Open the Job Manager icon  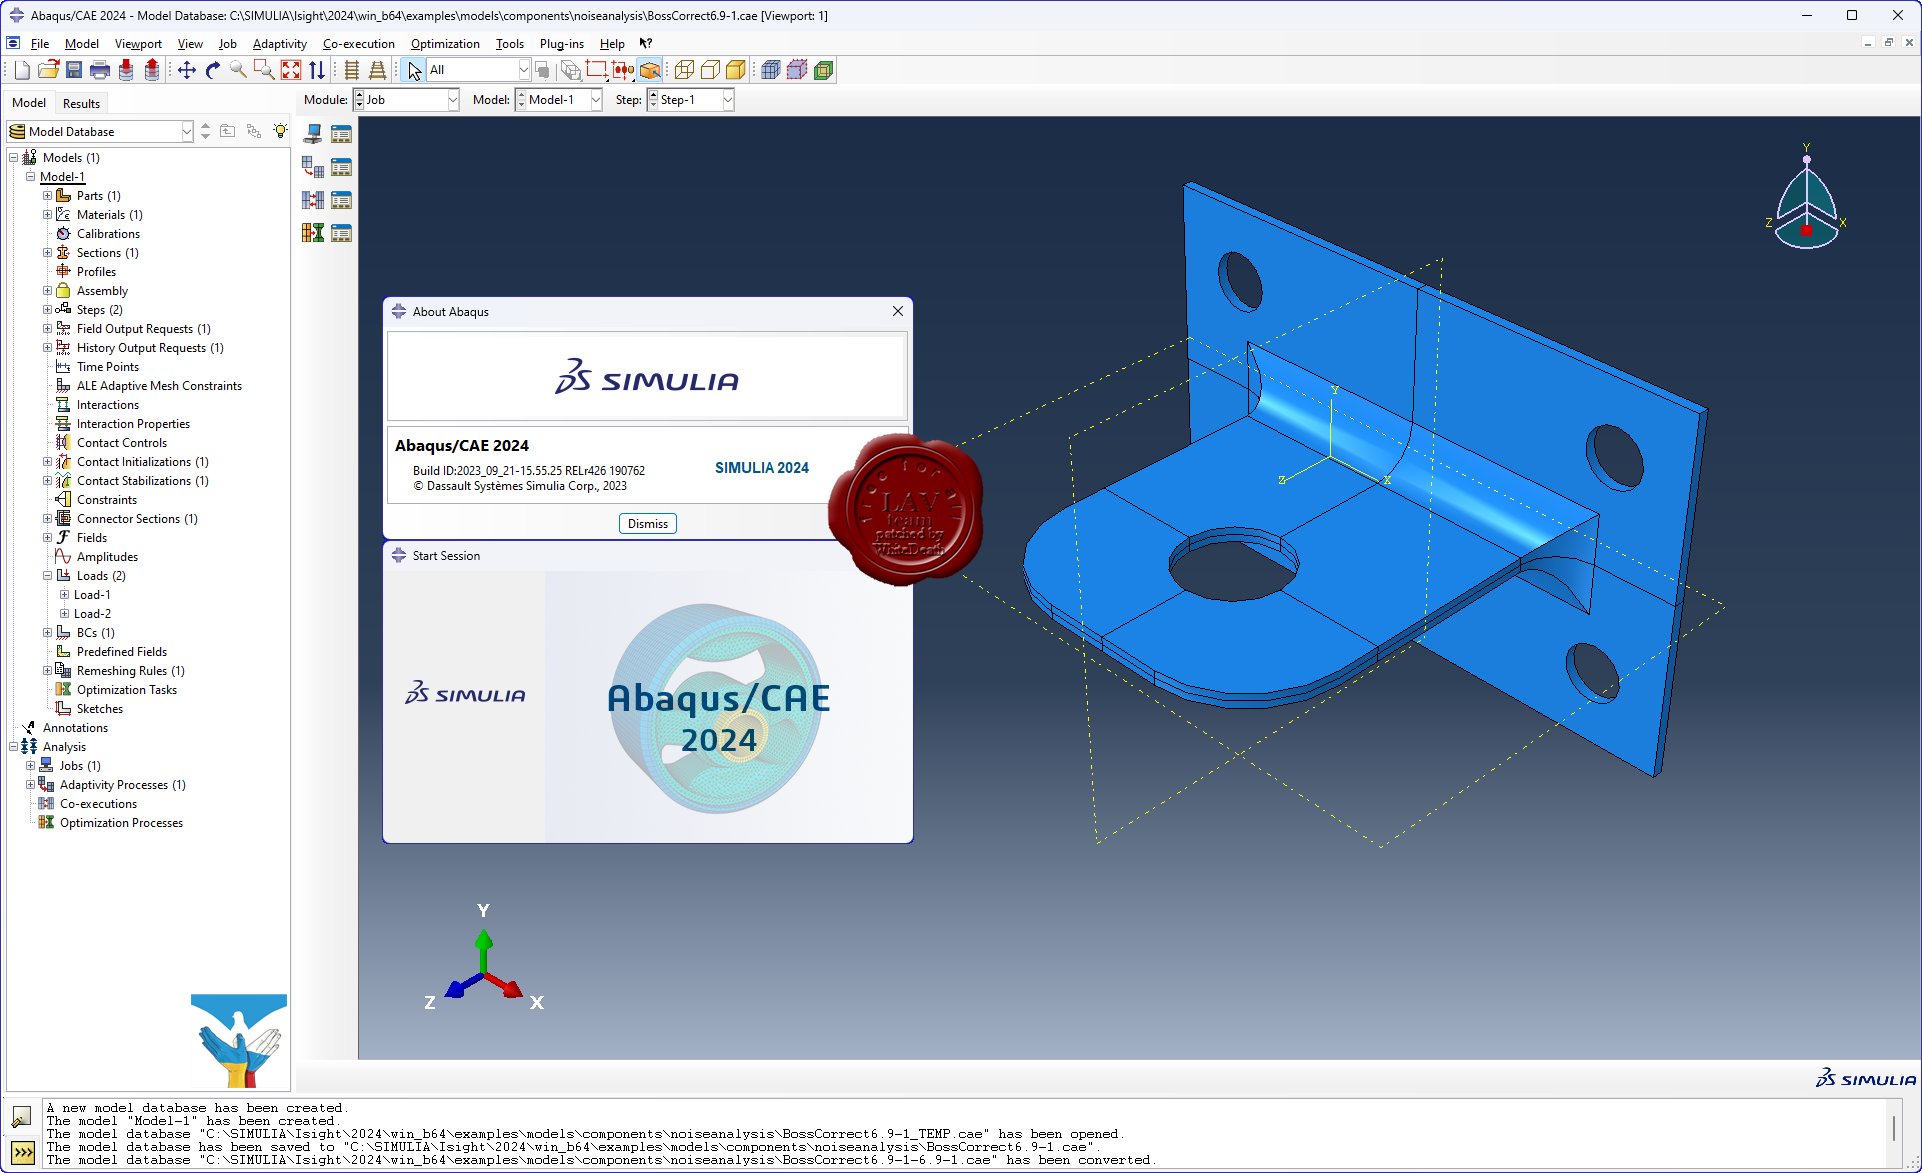click(x=341, y=134)
